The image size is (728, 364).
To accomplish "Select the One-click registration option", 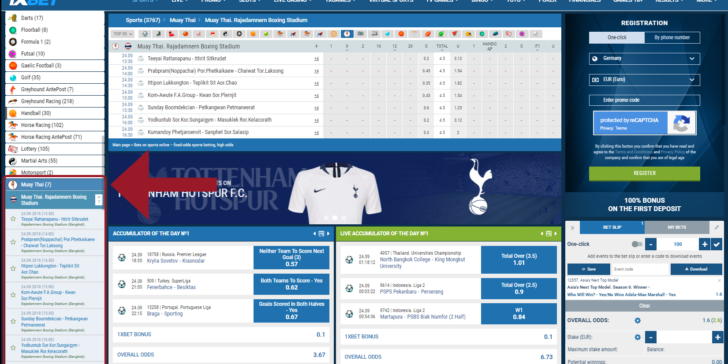I will [617, 38].
